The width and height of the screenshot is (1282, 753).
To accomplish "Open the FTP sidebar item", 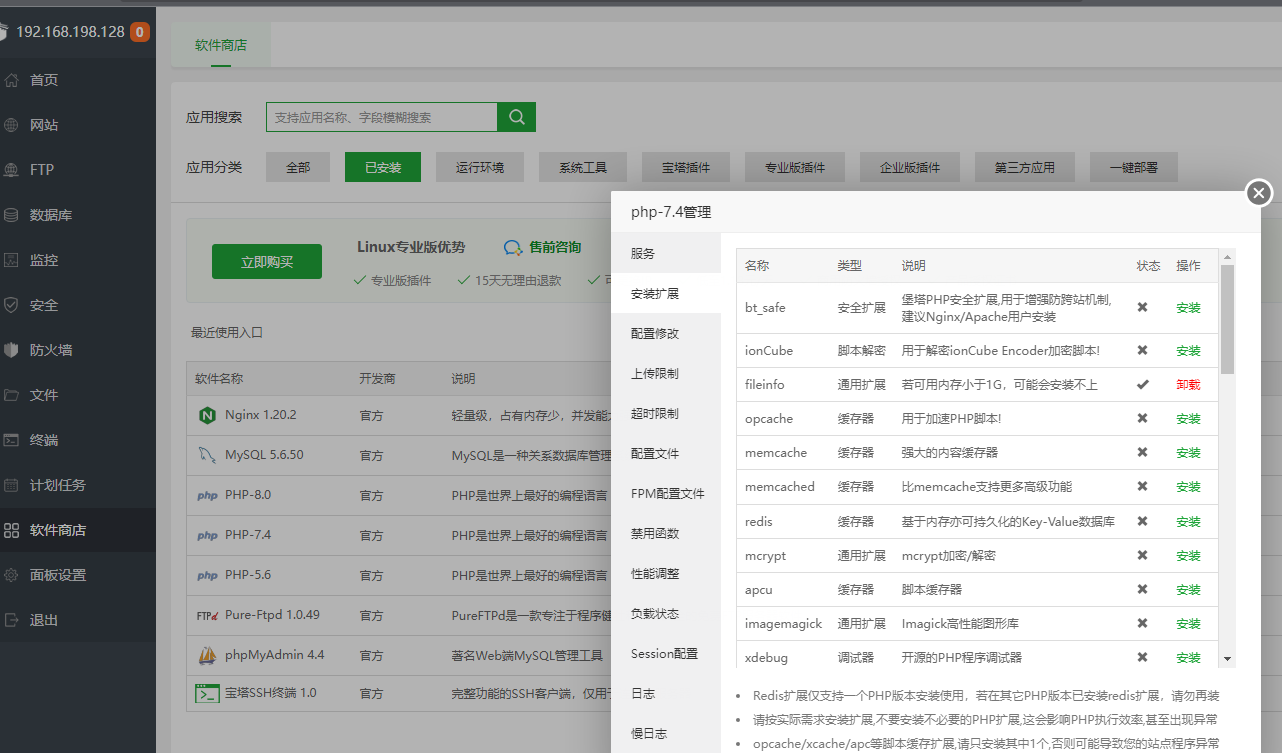I will [x=78, y=170].
